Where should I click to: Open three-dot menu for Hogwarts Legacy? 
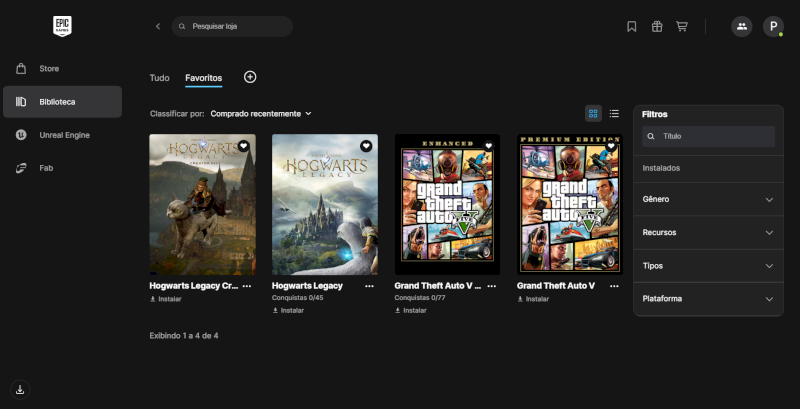tap(369, 286)
